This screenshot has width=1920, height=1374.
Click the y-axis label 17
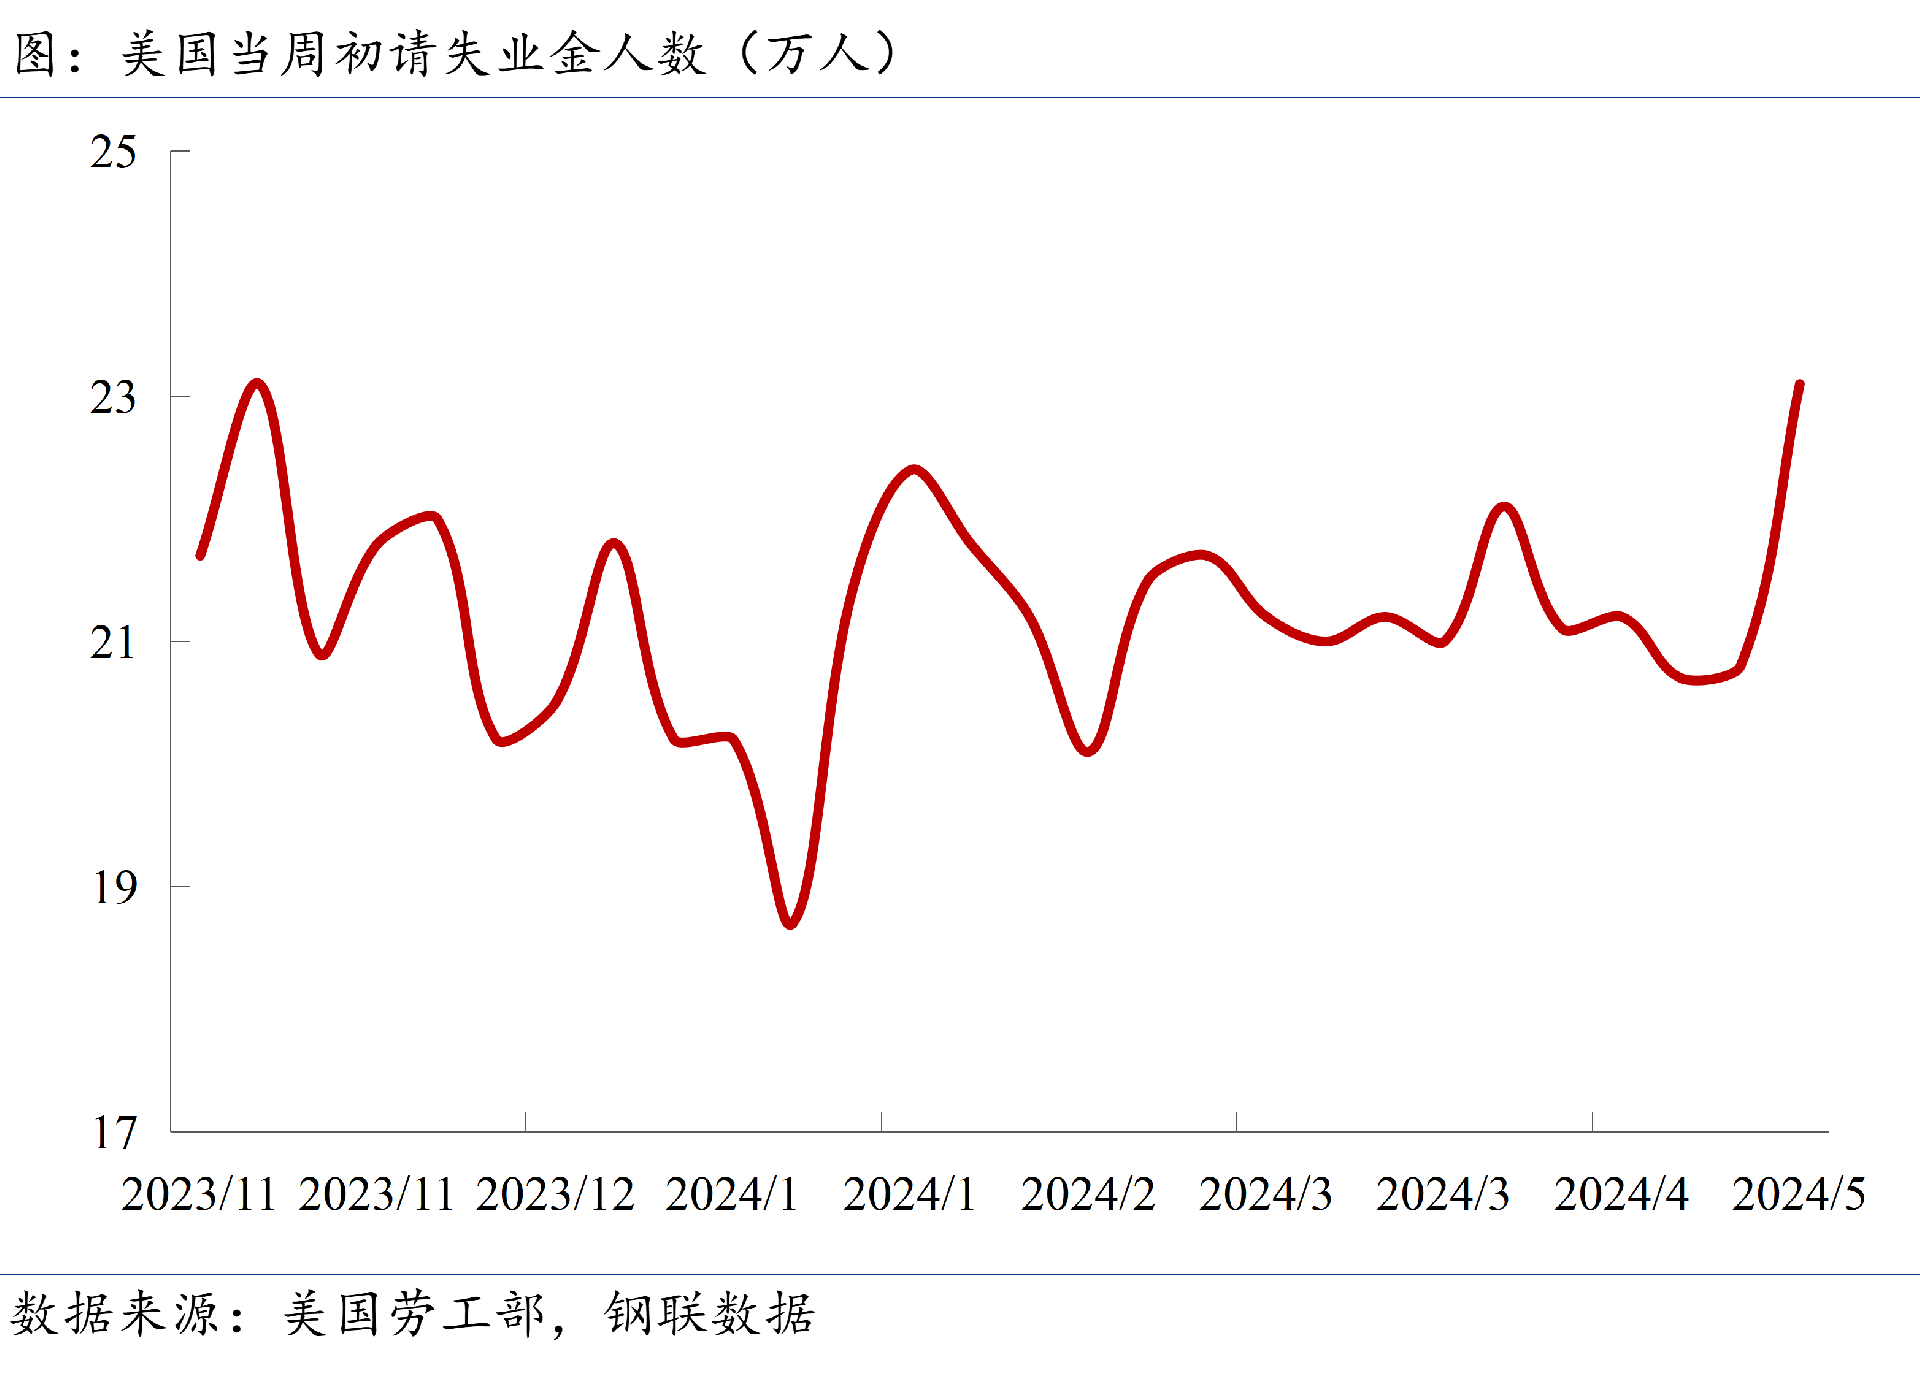tap(112, 1133)
